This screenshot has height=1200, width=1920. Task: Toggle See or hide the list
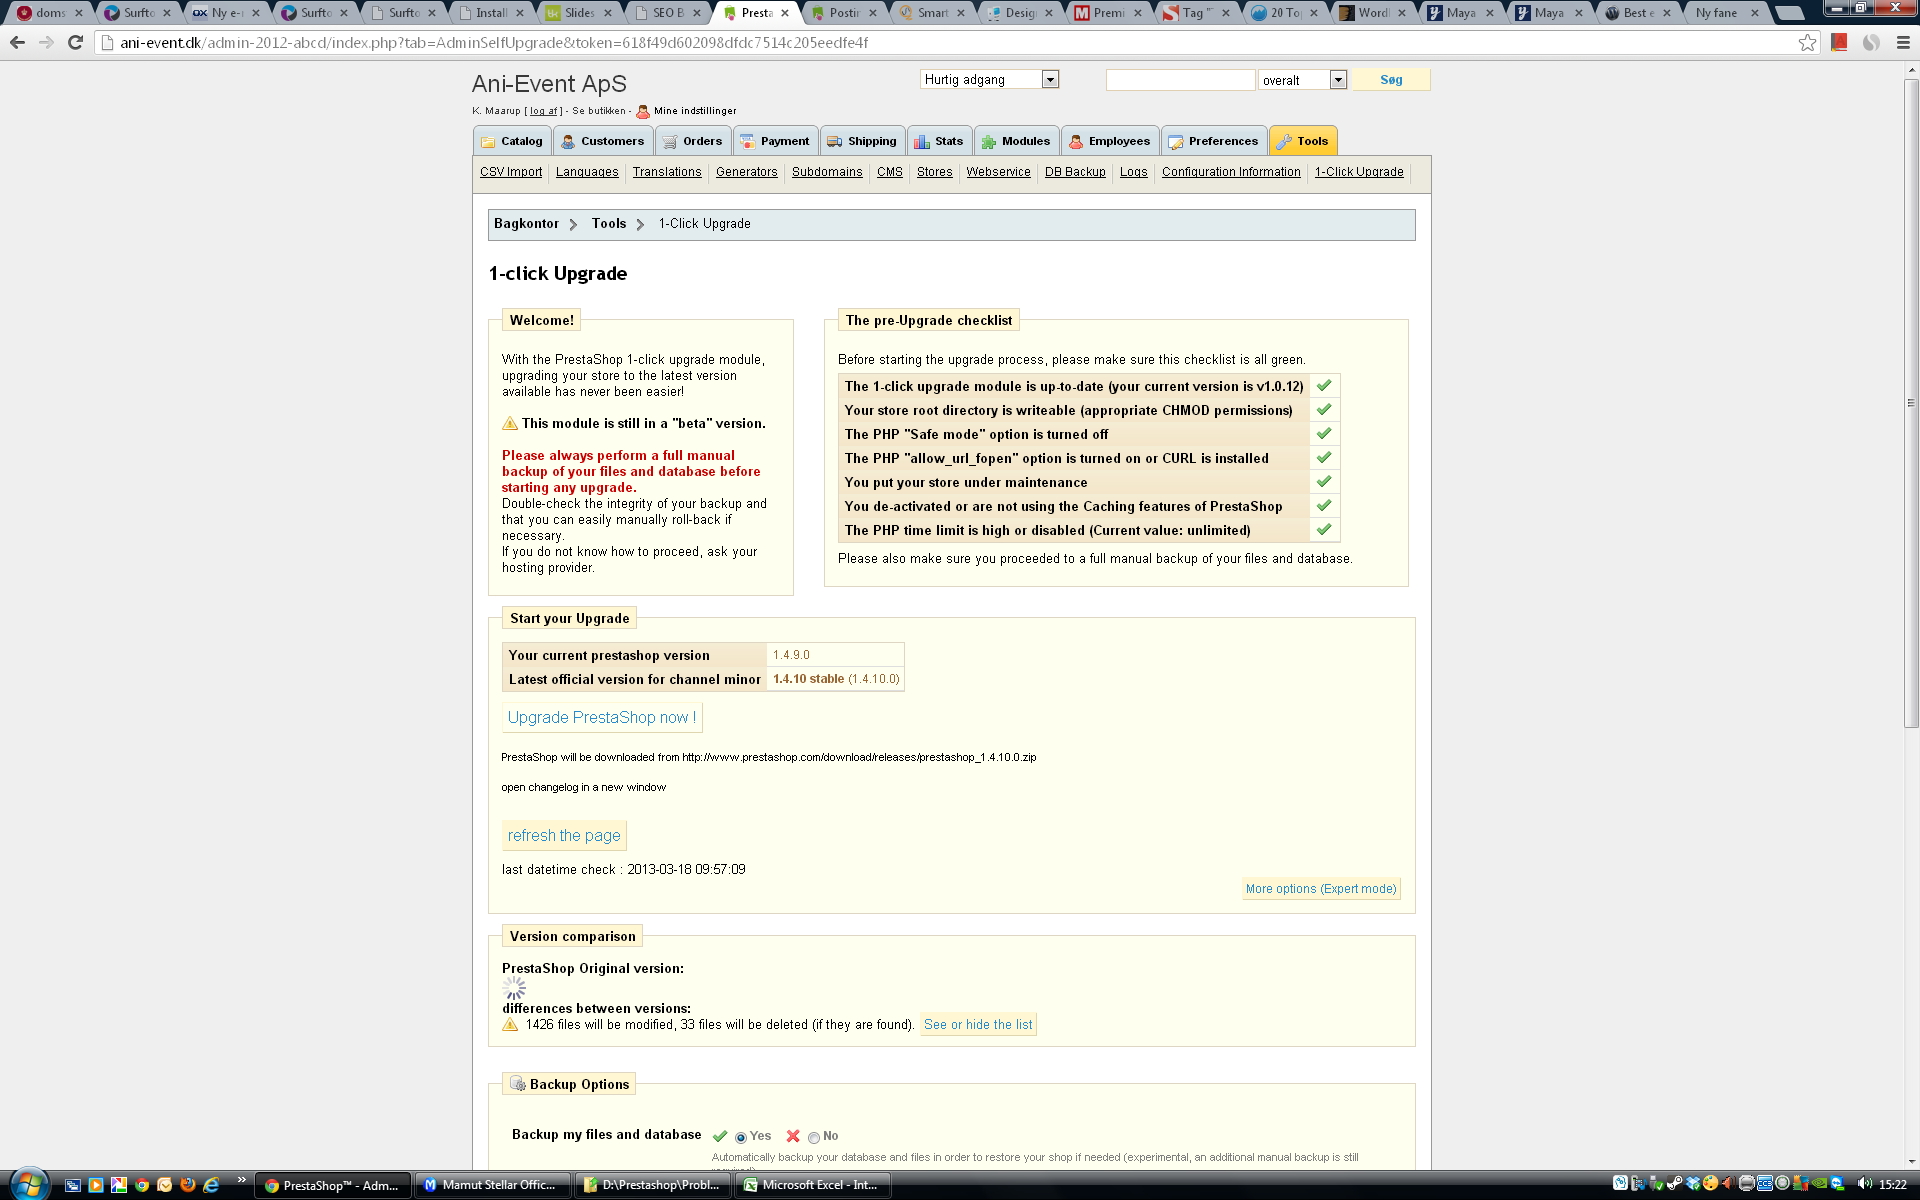tap(978, 1025)
